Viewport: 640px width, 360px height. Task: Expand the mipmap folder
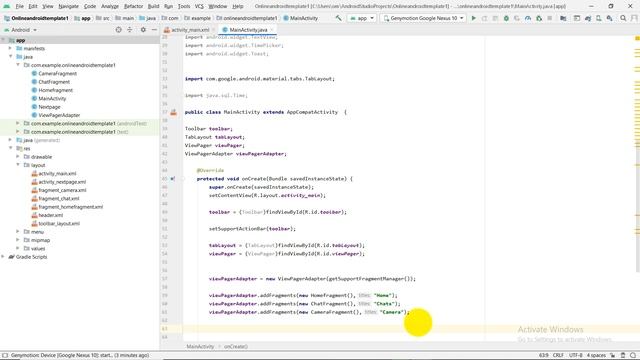click(18, 240)
